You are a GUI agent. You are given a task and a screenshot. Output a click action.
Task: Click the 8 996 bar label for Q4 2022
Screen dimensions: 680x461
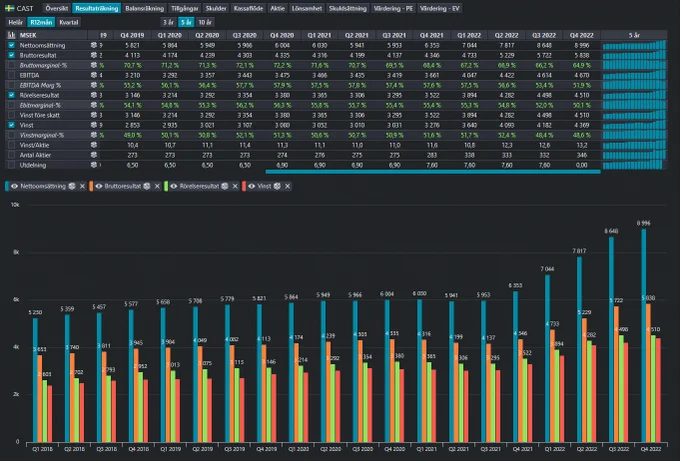[643, 223]
